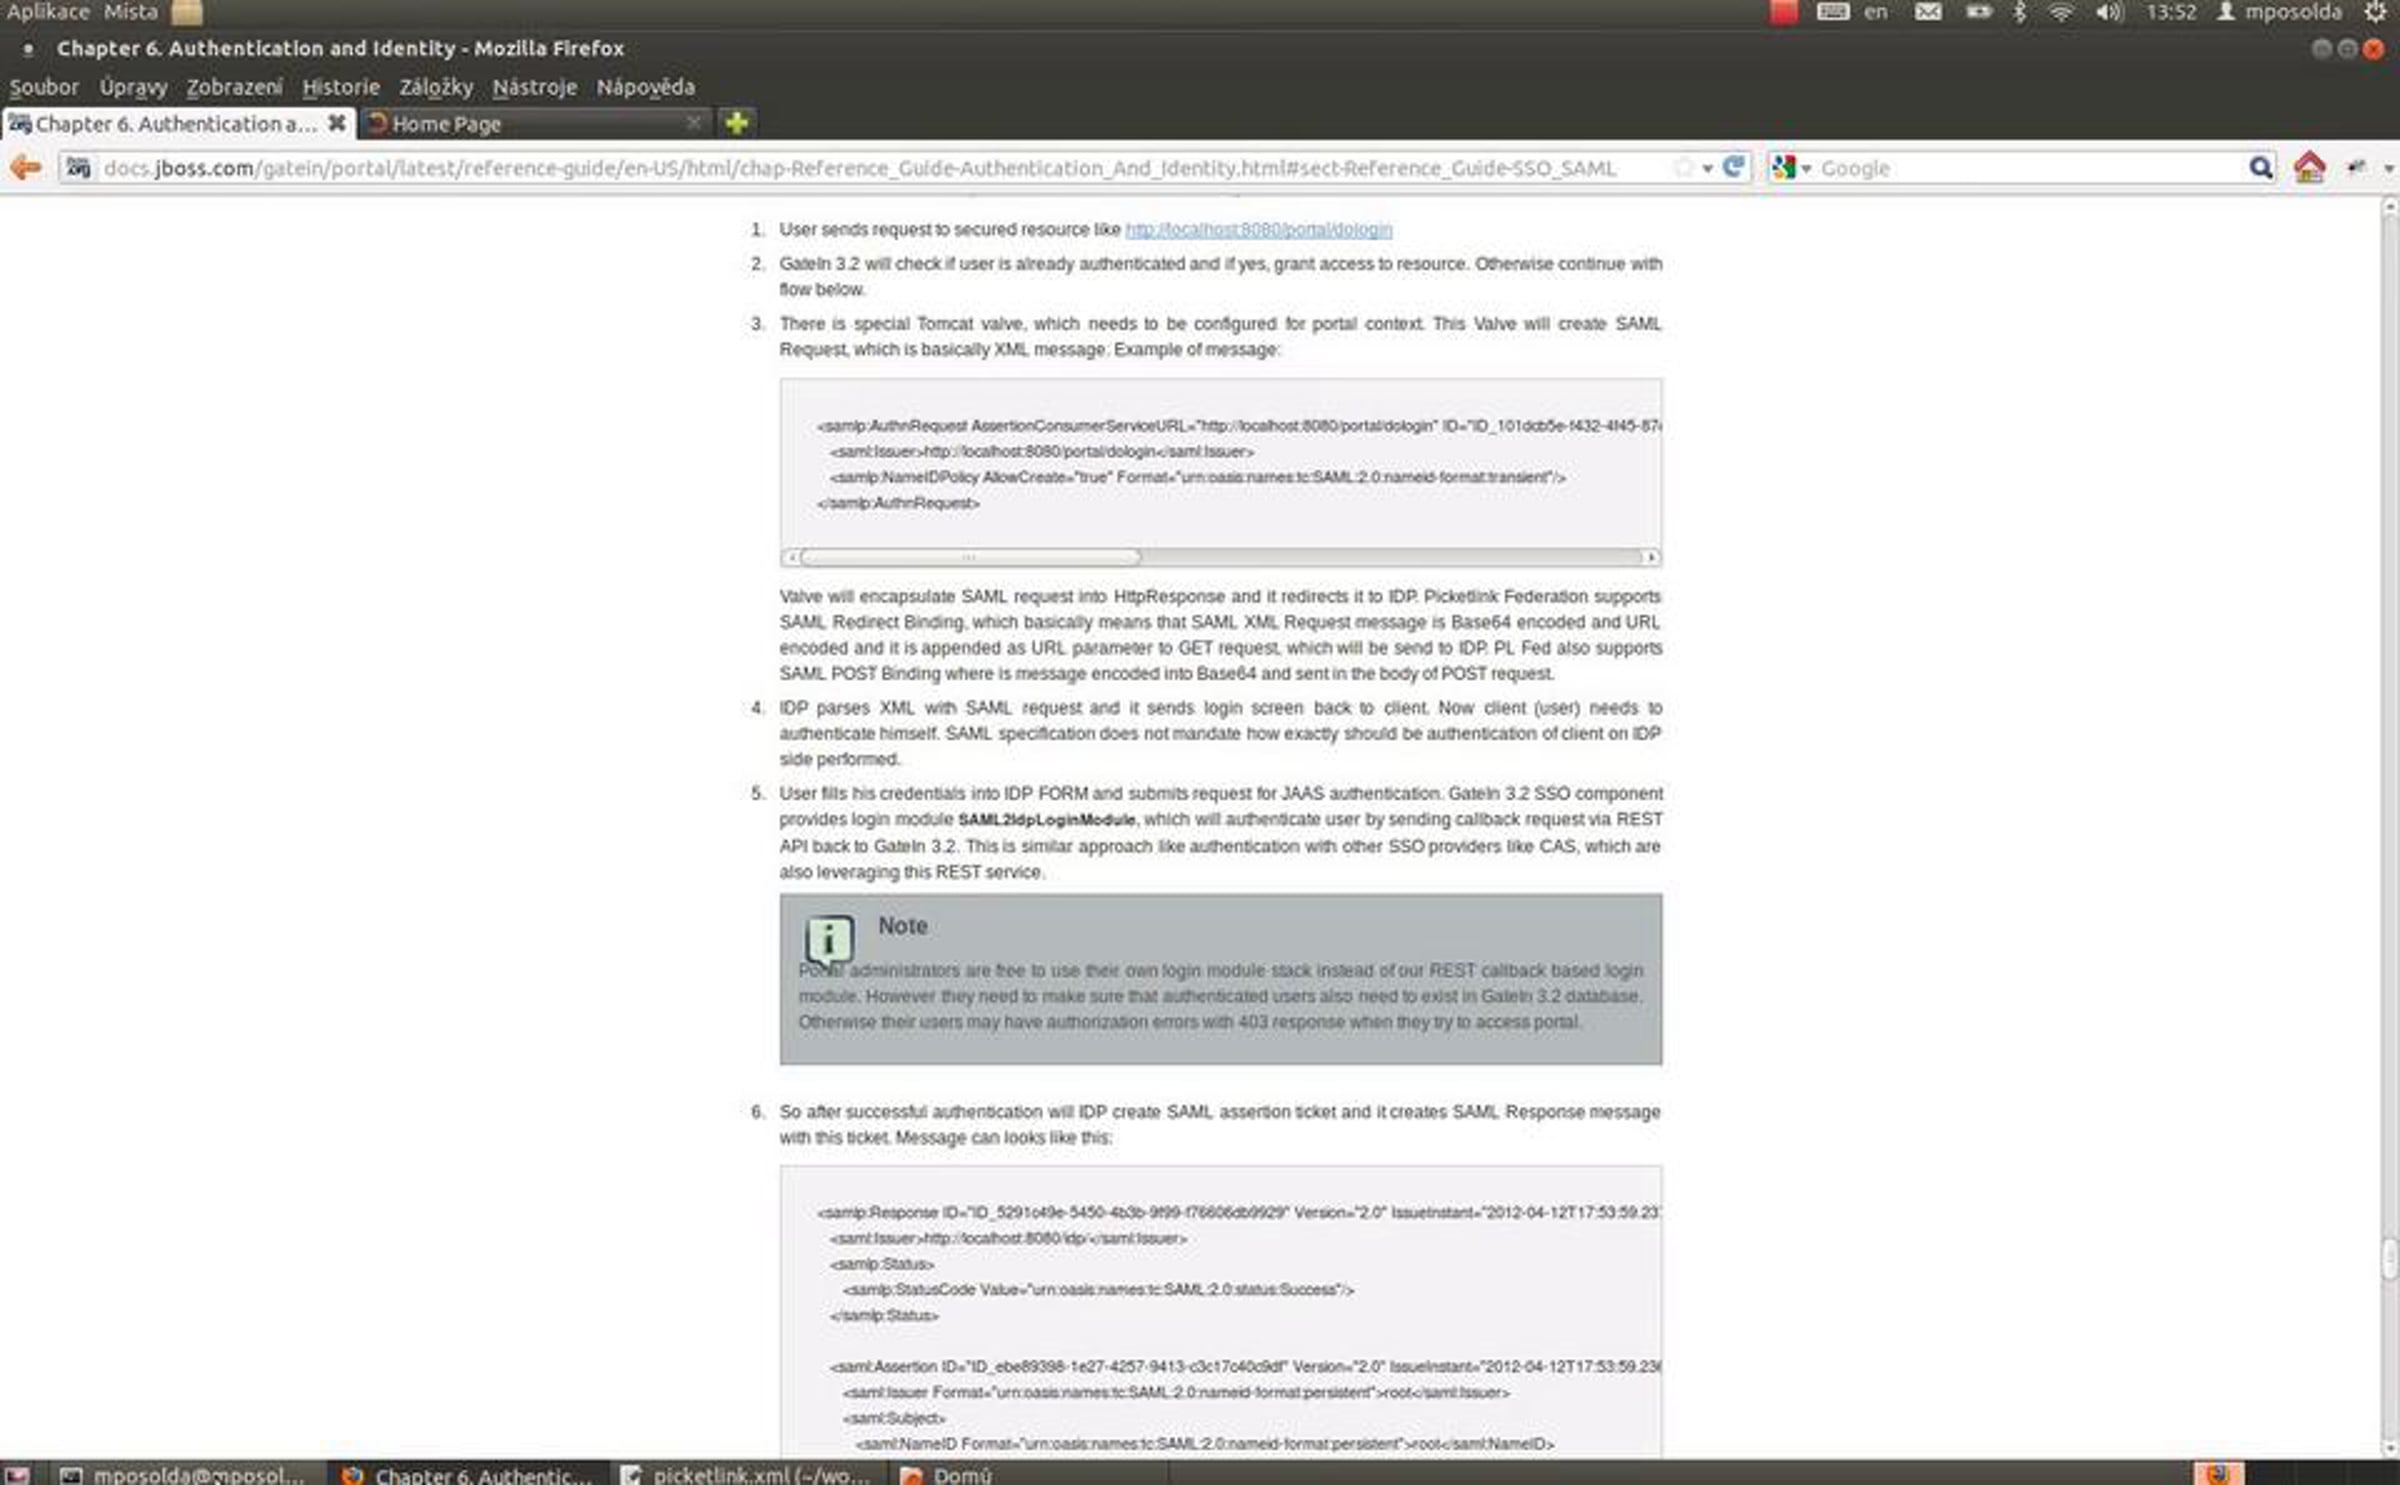Screen dimensions: 2400x1485
Task: Click the package launcher icon beside Místa
Action: pyautogui.click(x=187, y=12)
